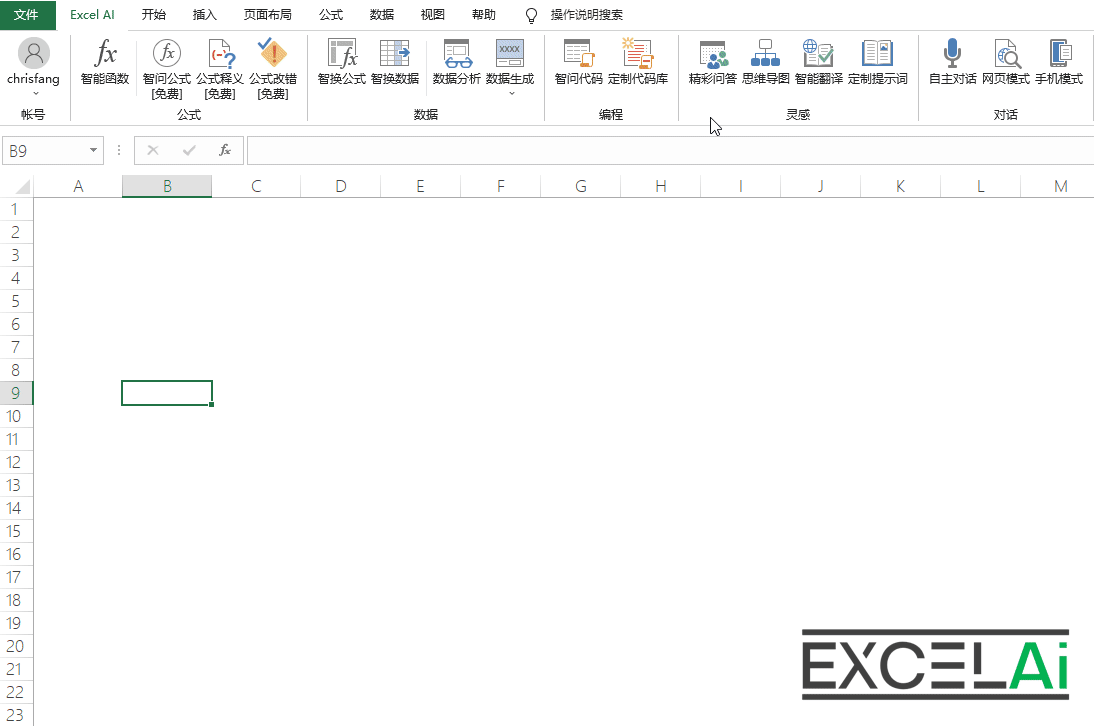Launch the 精彩问答 Q&A tool
This screenshot has height=726, width=1094.
[x=713, y=63]
